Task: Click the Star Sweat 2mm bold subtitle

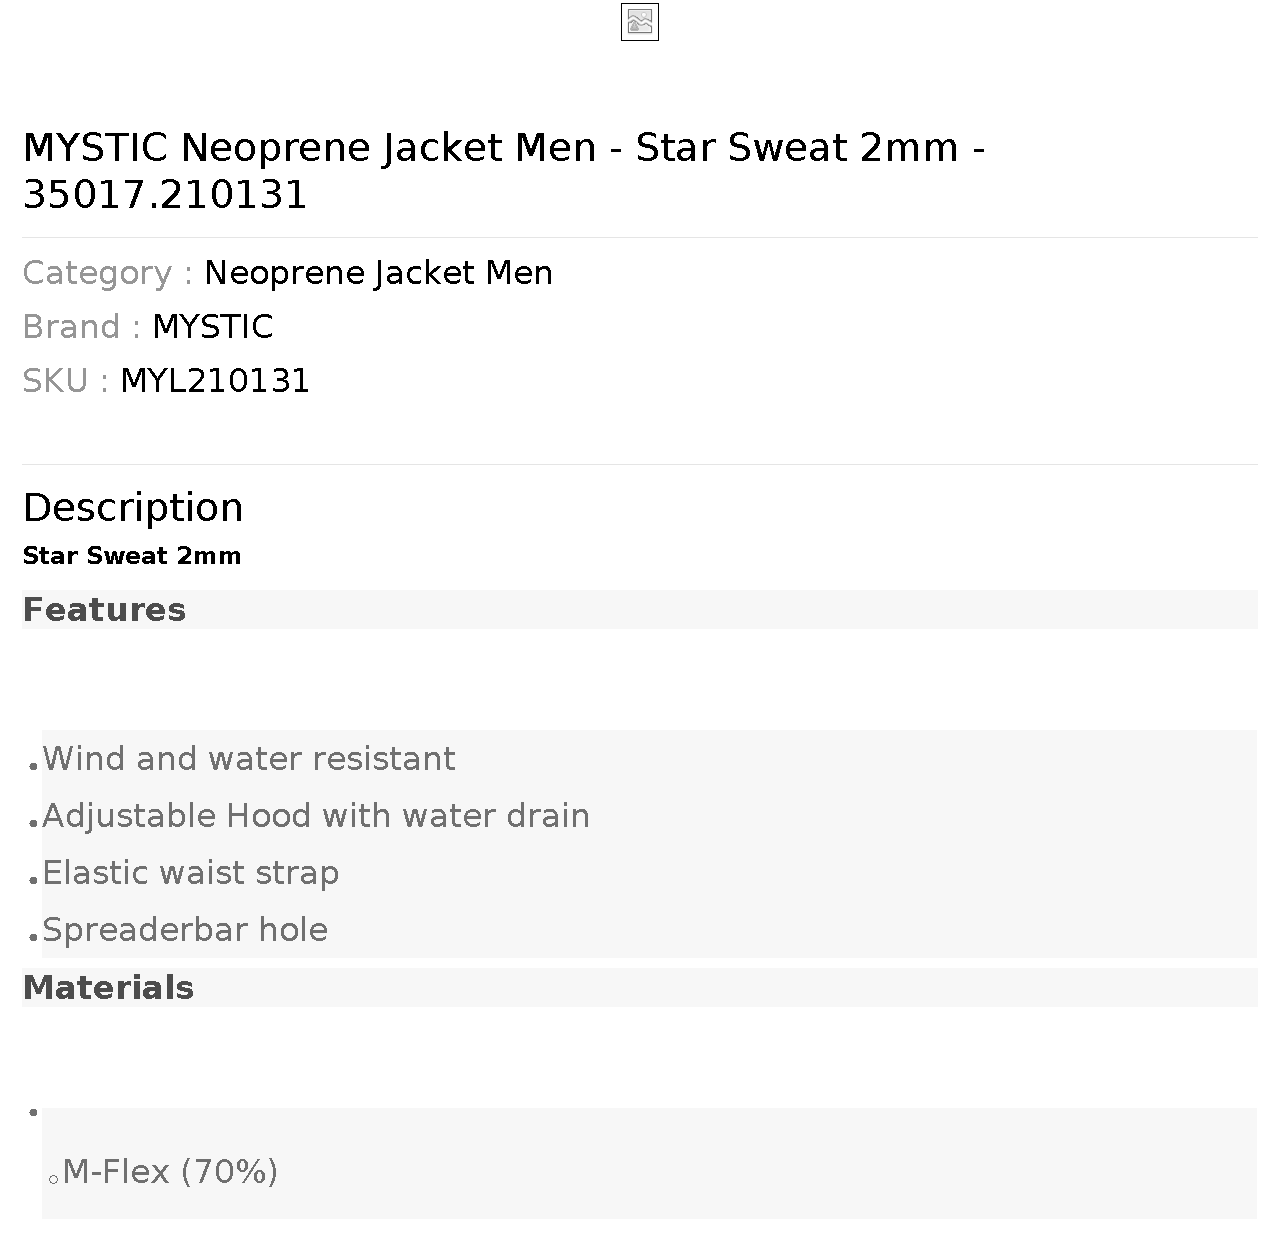Action: click(132, 556)
